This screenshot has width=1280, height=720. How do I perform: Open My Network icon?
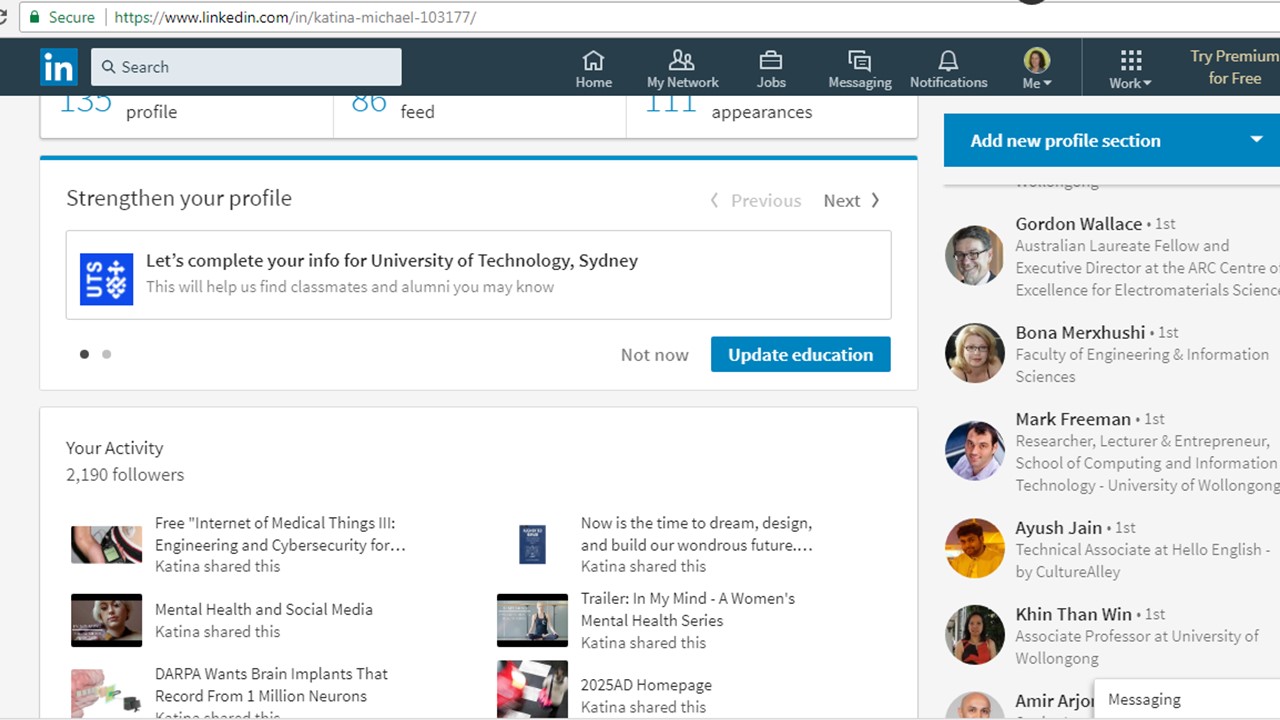(682, 68)
